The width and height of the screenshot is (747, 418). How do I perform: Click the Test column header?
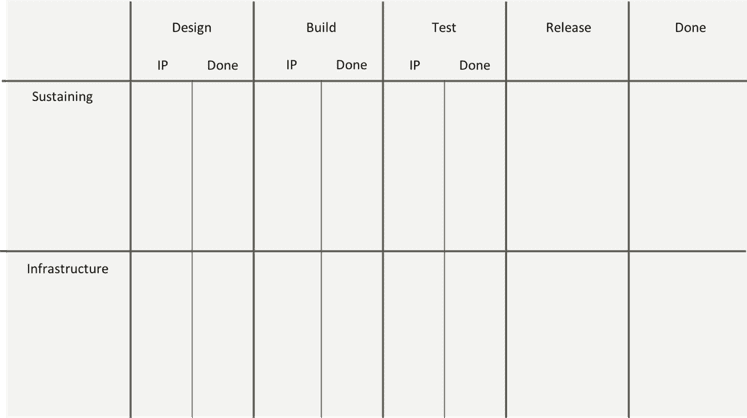444,28
